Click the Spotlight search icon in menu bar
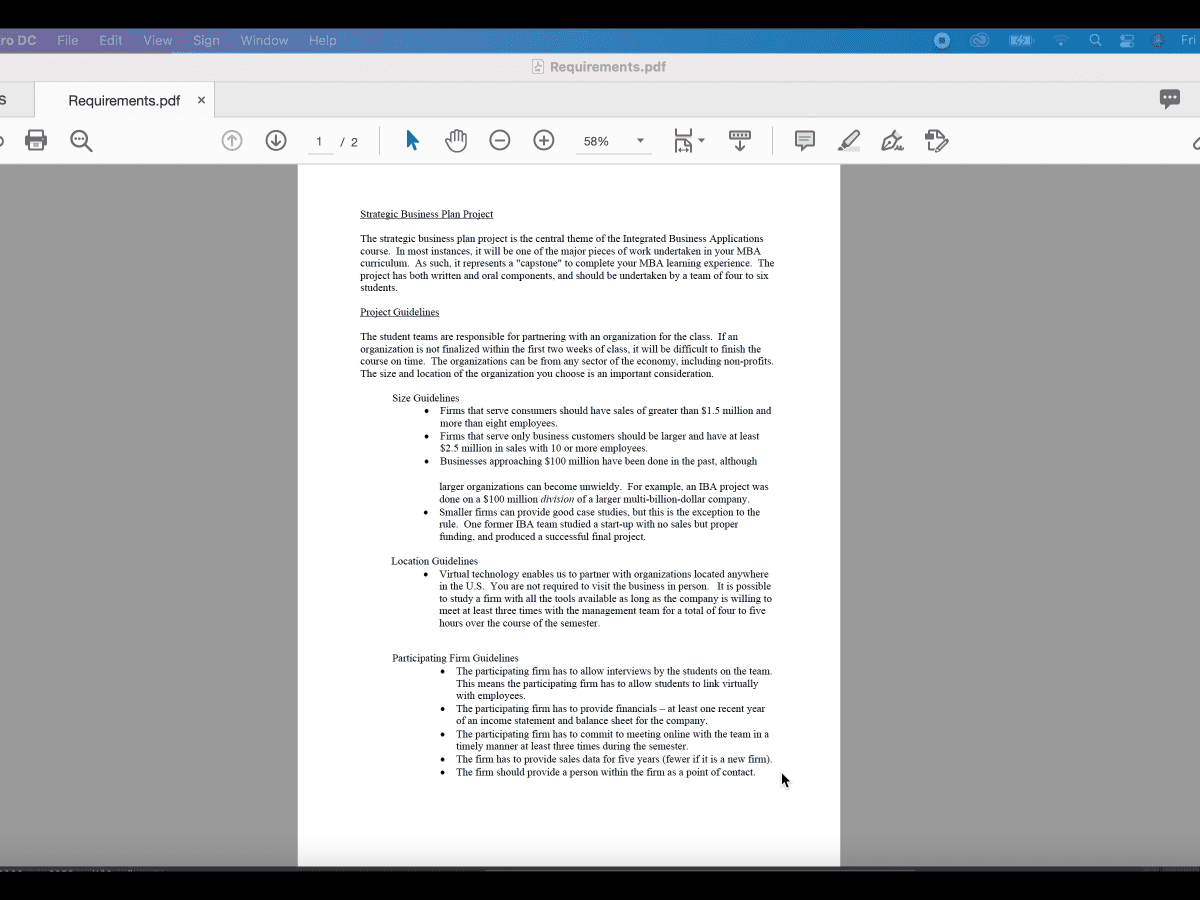This screenshot has height=900, width=1200. (x=1096, y=40)
